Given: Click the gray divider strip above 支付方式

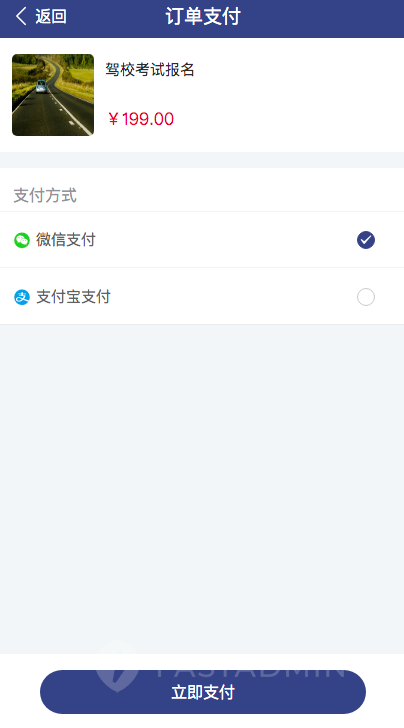Looking at the screenshot, I should point(202,160).
